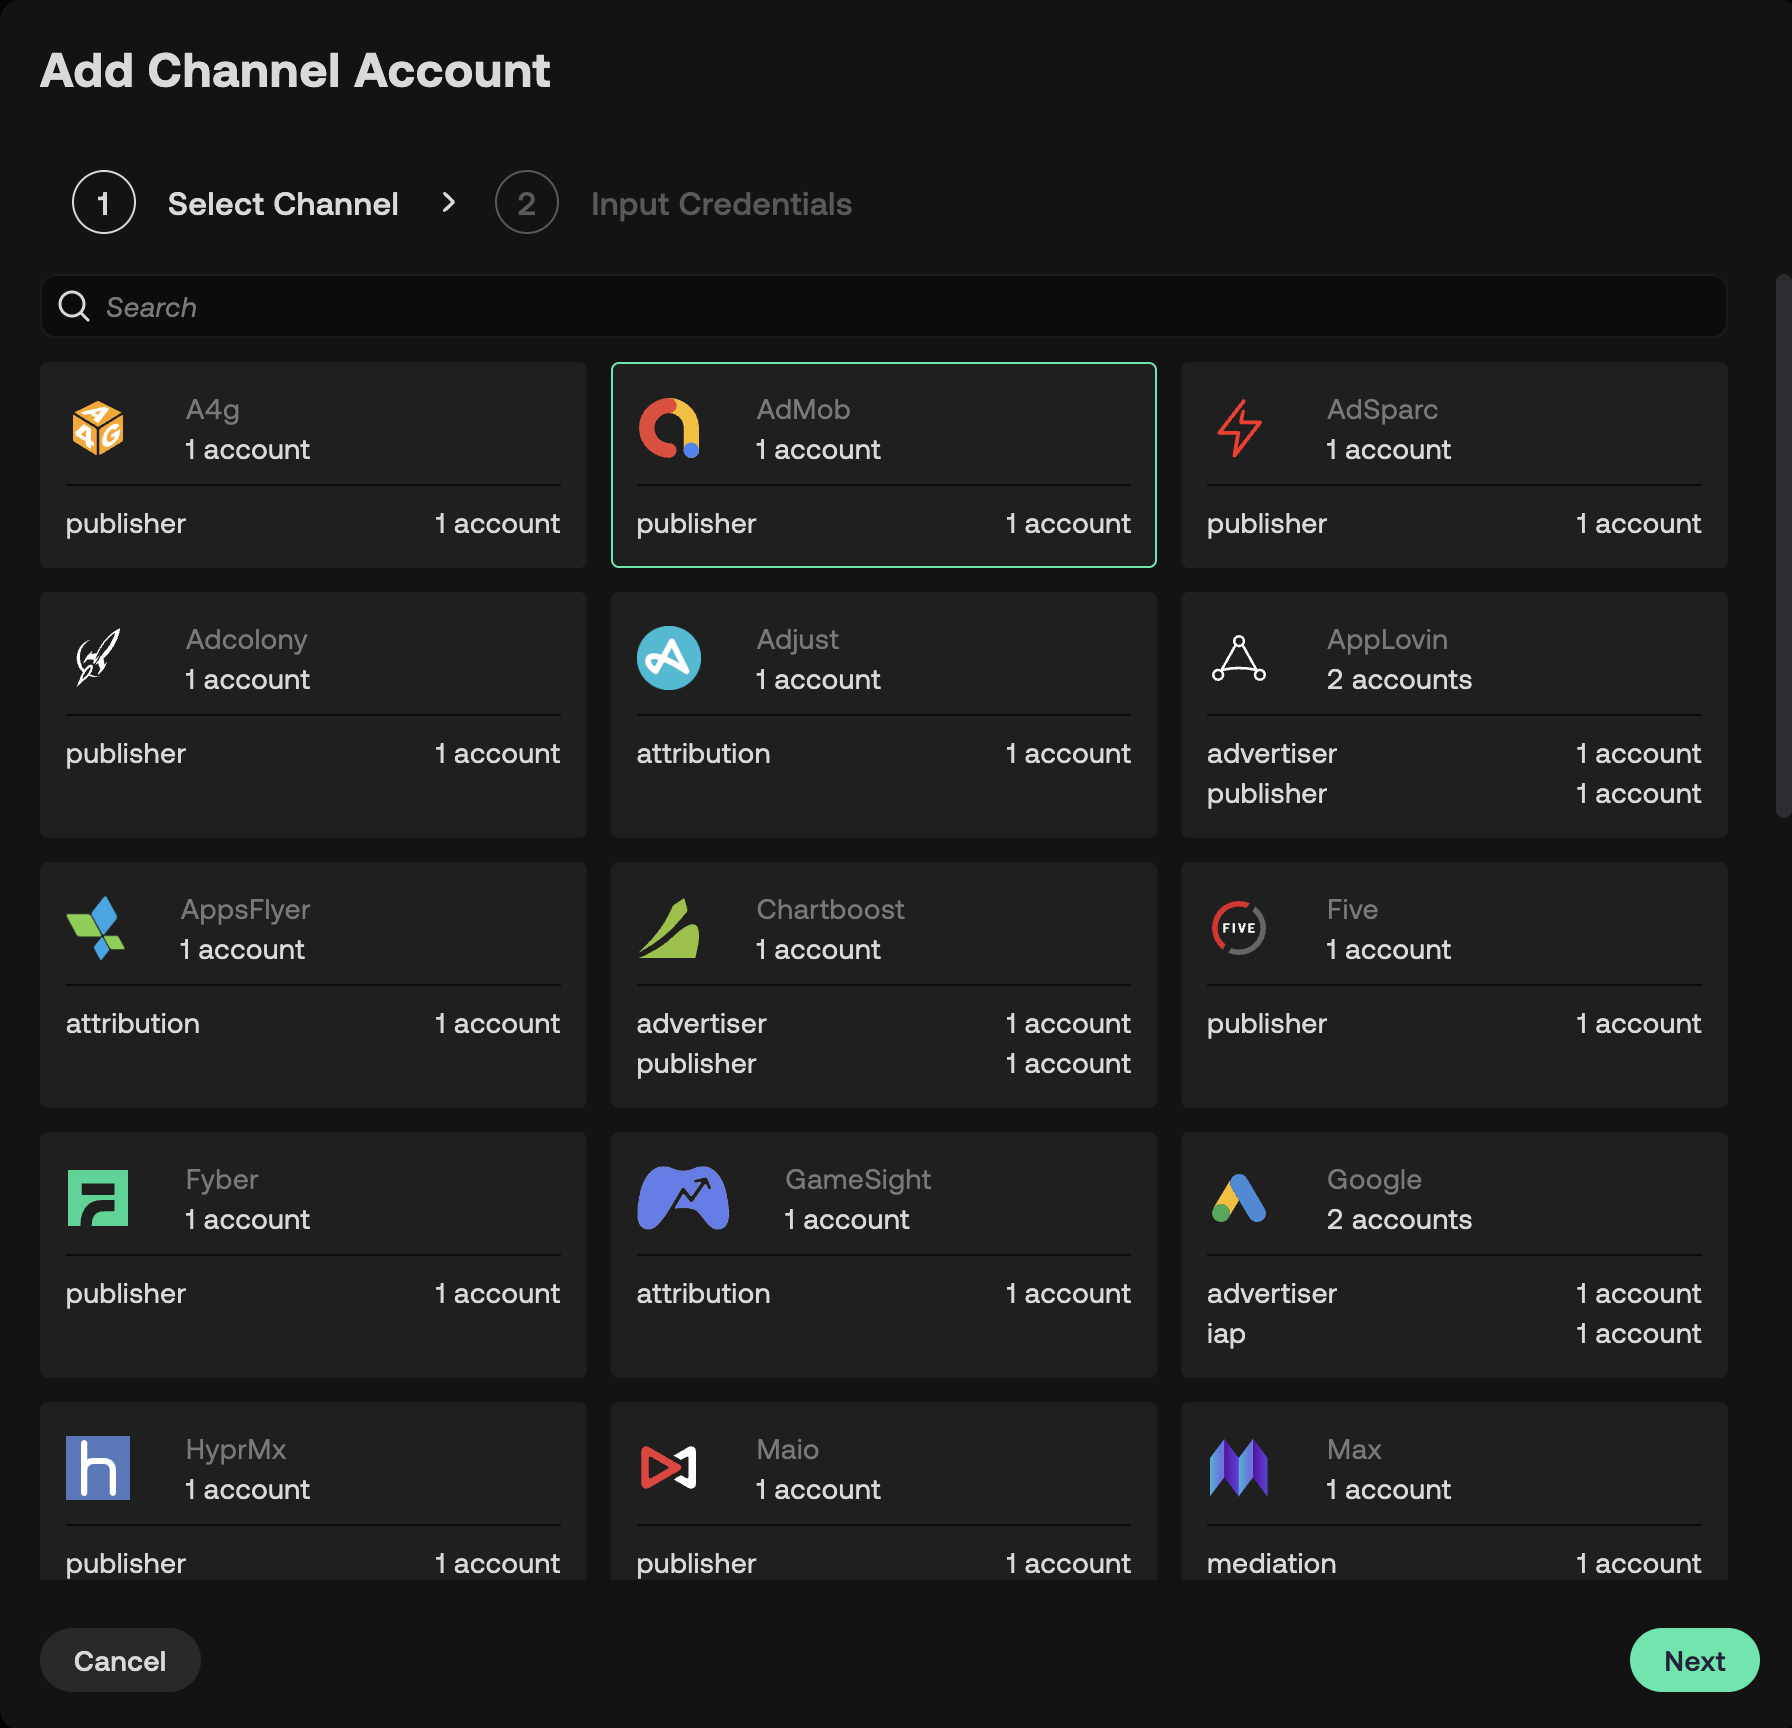The width and height of the screenshot is (1792, 1728).
Task: Click the chevron between wizard steps
Action: [448, 202]
